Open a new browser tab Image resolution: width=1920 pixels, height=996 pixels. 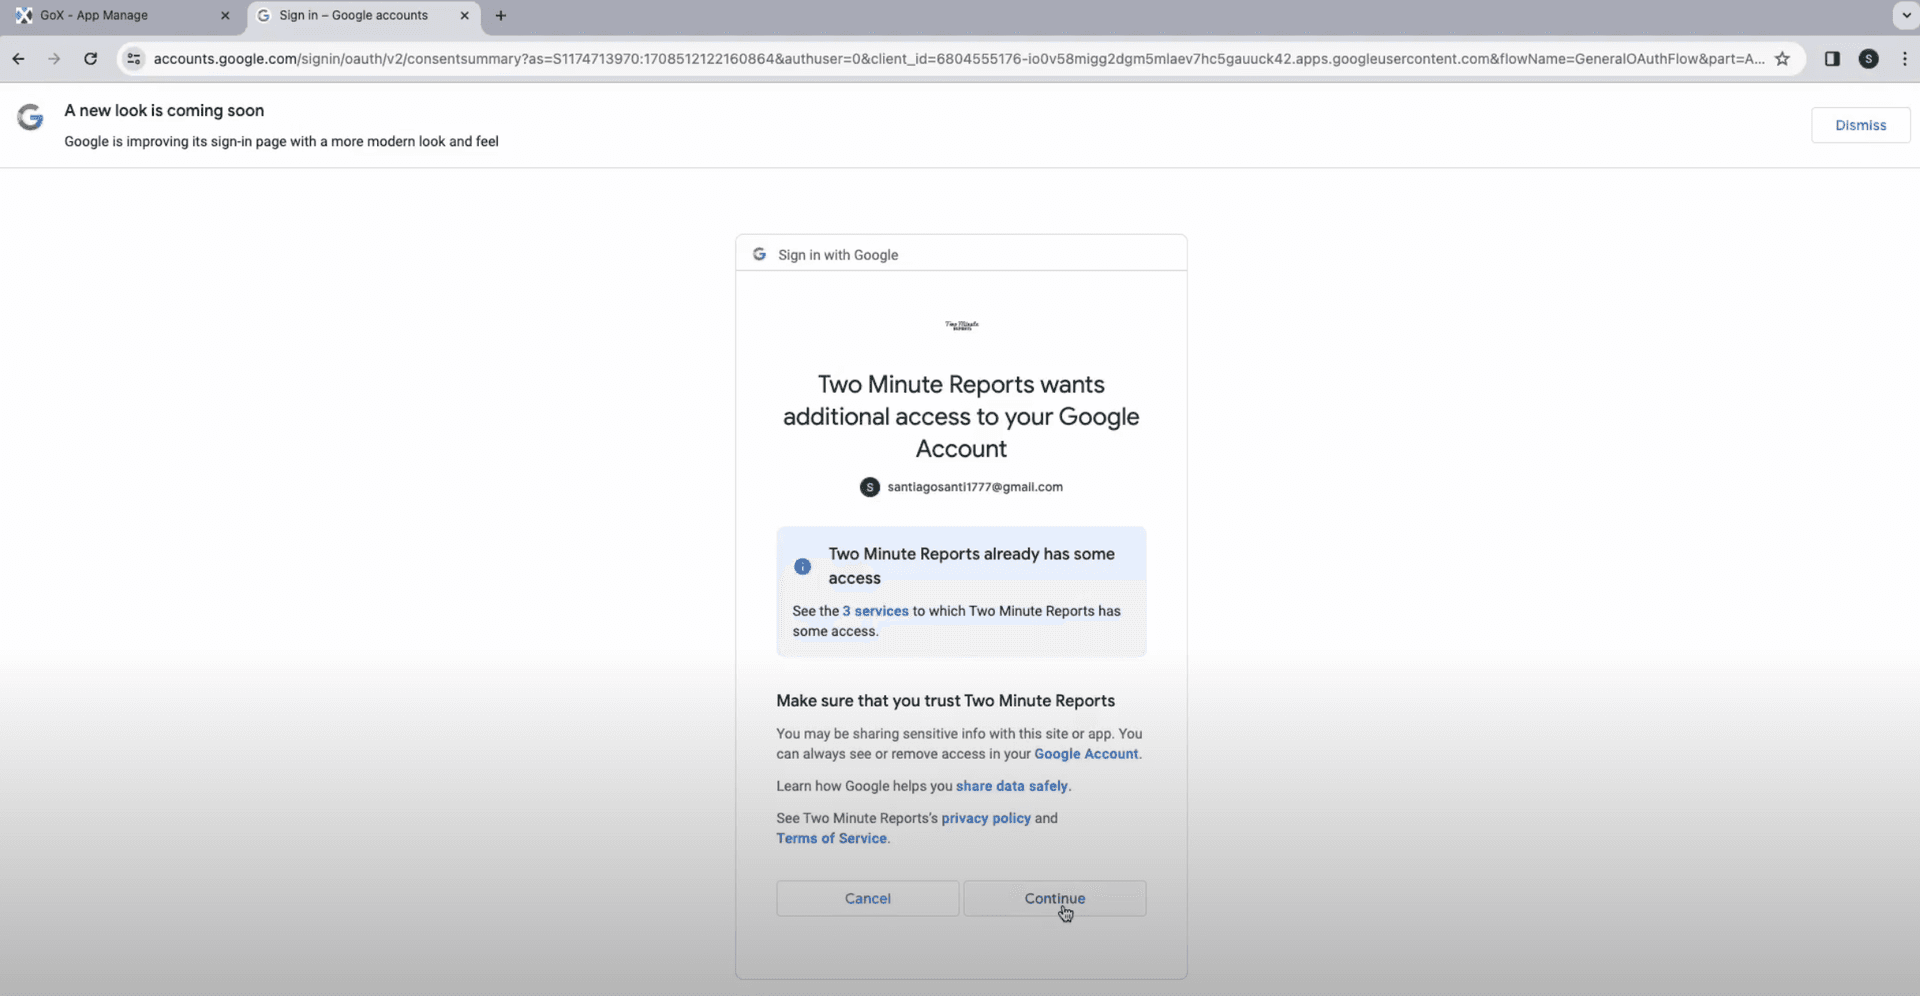coord(501,15)
